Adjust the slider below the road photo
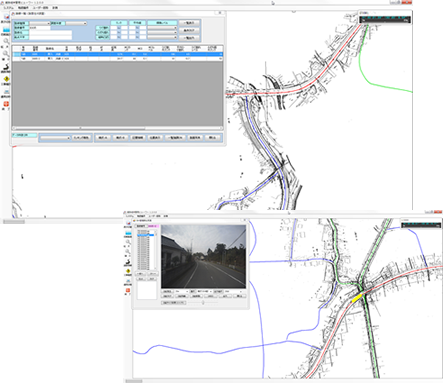This screenshot has height=383, width=443. tap(203, 303)
